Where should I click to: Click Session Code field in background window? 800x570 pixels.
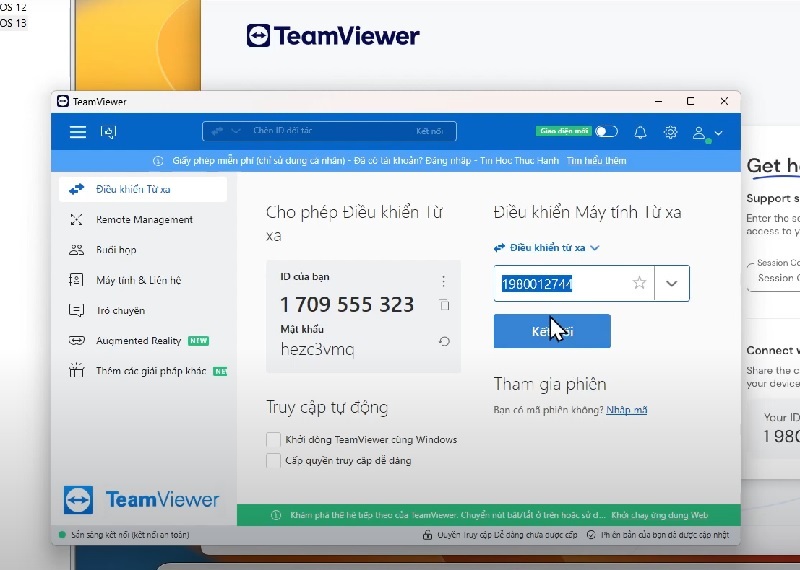773,278
